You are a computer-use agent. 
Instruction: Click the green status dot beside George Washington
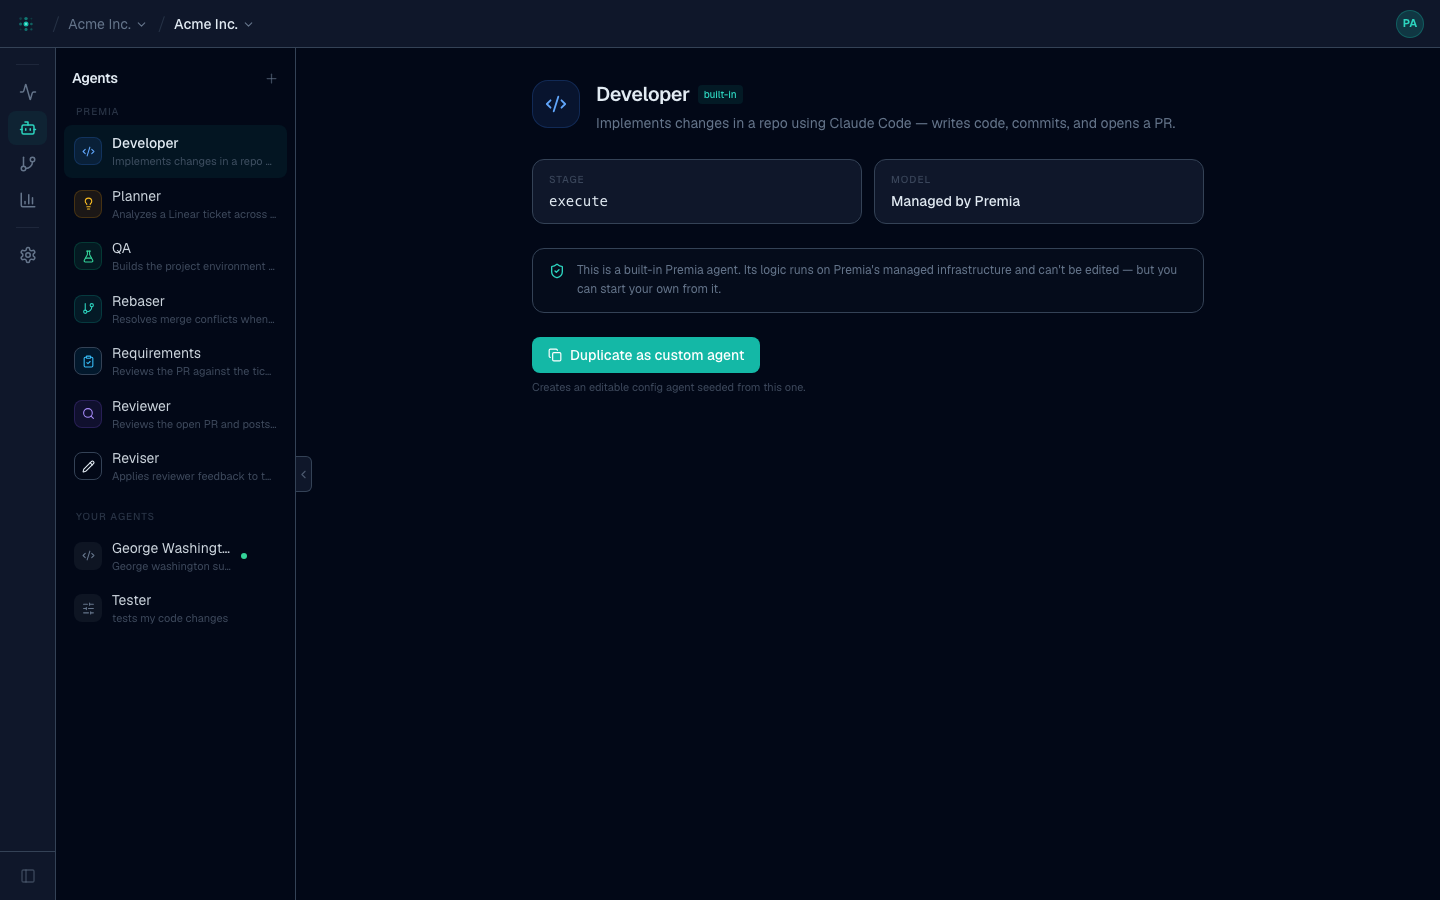tap(244, 556)
